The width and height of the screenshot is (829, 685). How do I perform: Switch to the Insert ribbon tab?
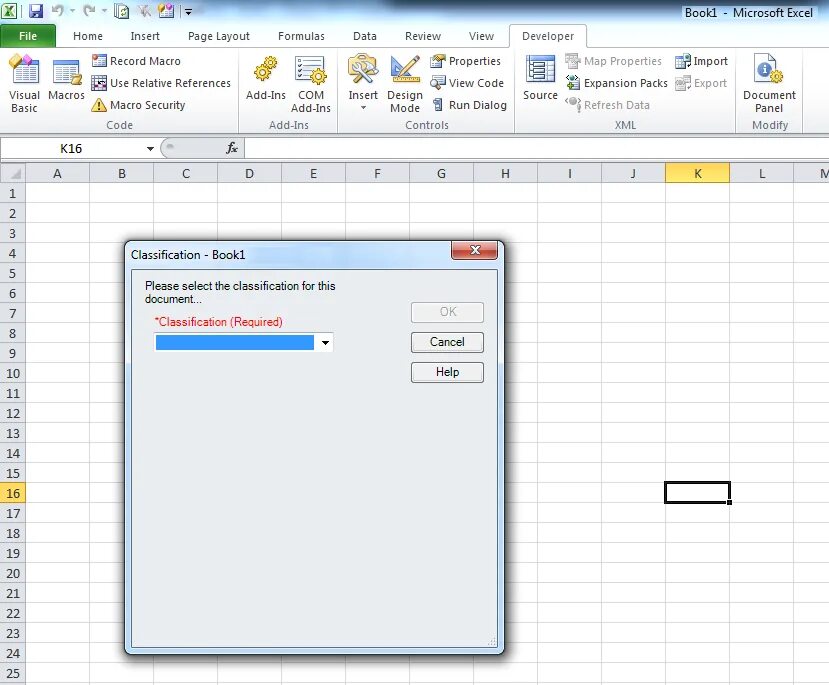[145, 36]
